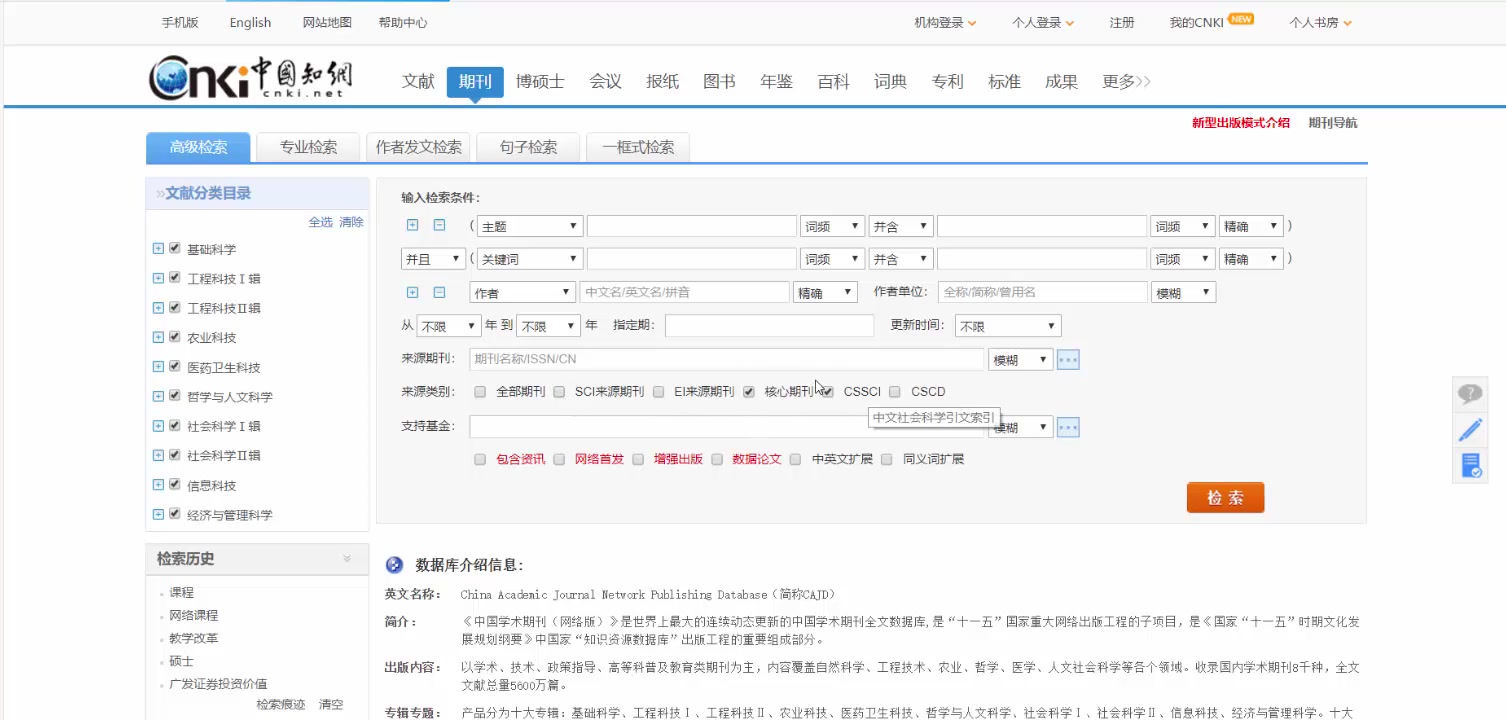Add an author row with plus icon
Screen dimensions: 1506x720
click(x=412, y=292)
